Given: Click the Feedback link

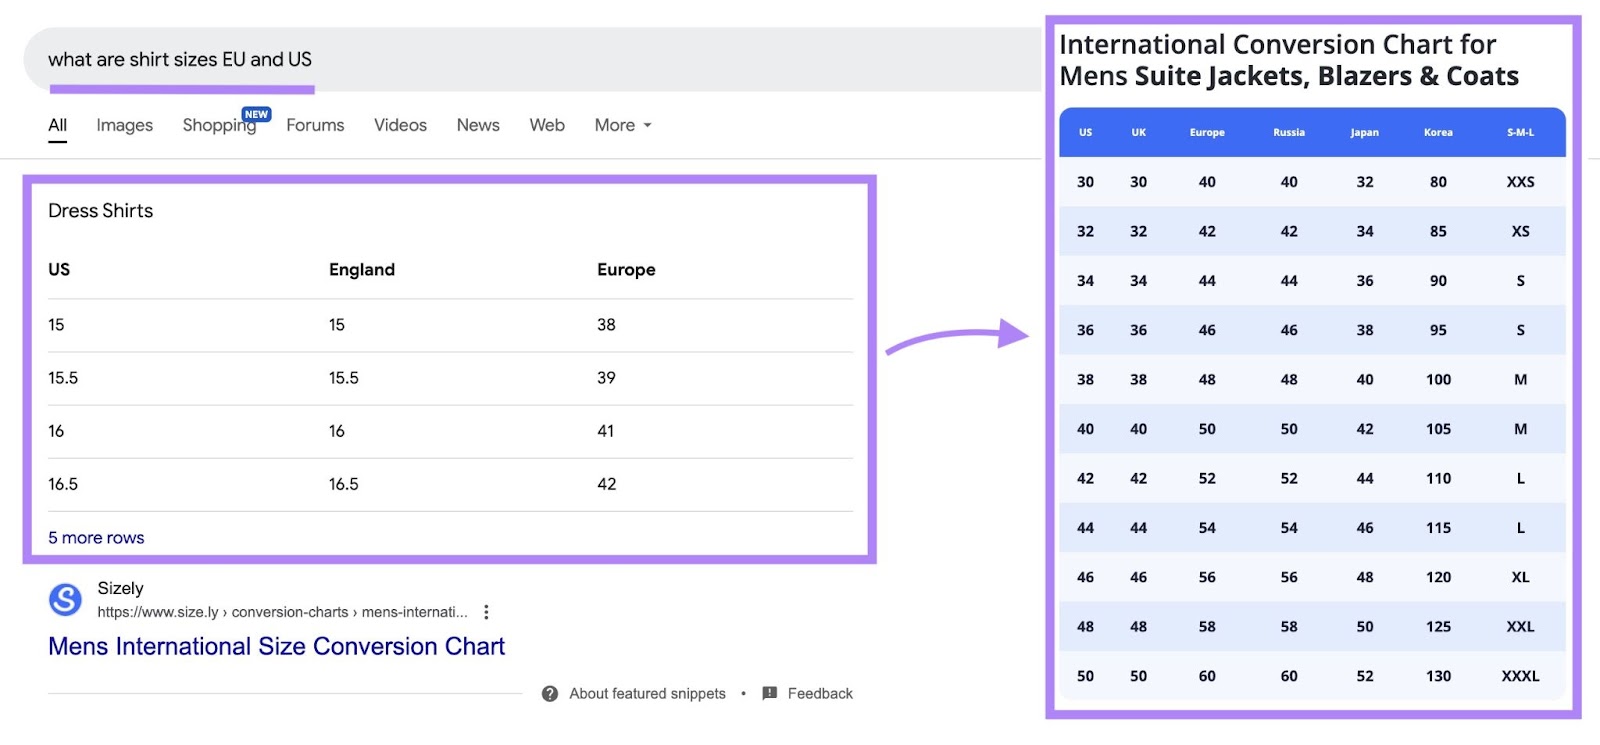Looking at the screenshot, I should [820, 693].
